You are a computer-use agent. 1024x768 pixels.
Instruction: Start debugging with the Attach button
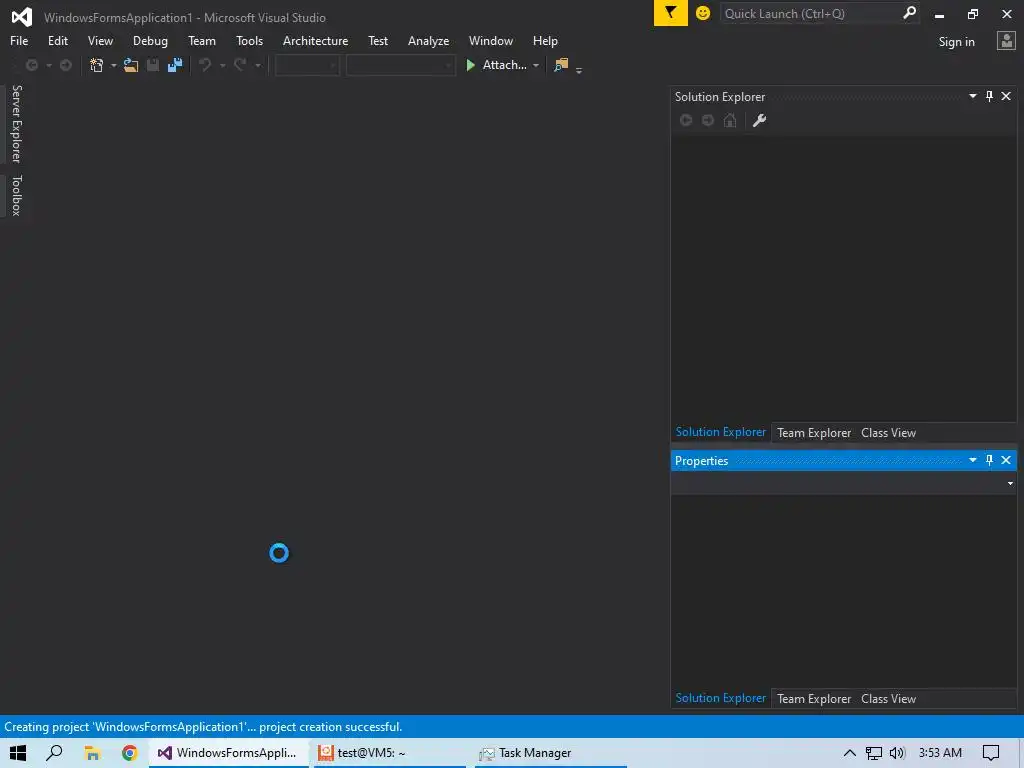click(x=496, y=65)
